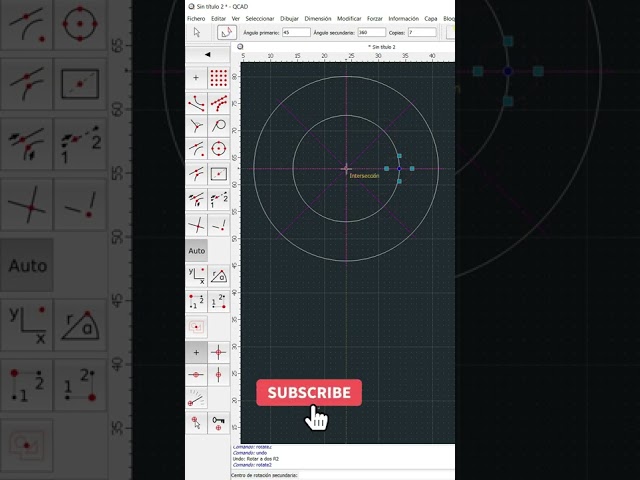640x480 pixels.
Task: Open the Información menu
Action: (x=403, y=19)
